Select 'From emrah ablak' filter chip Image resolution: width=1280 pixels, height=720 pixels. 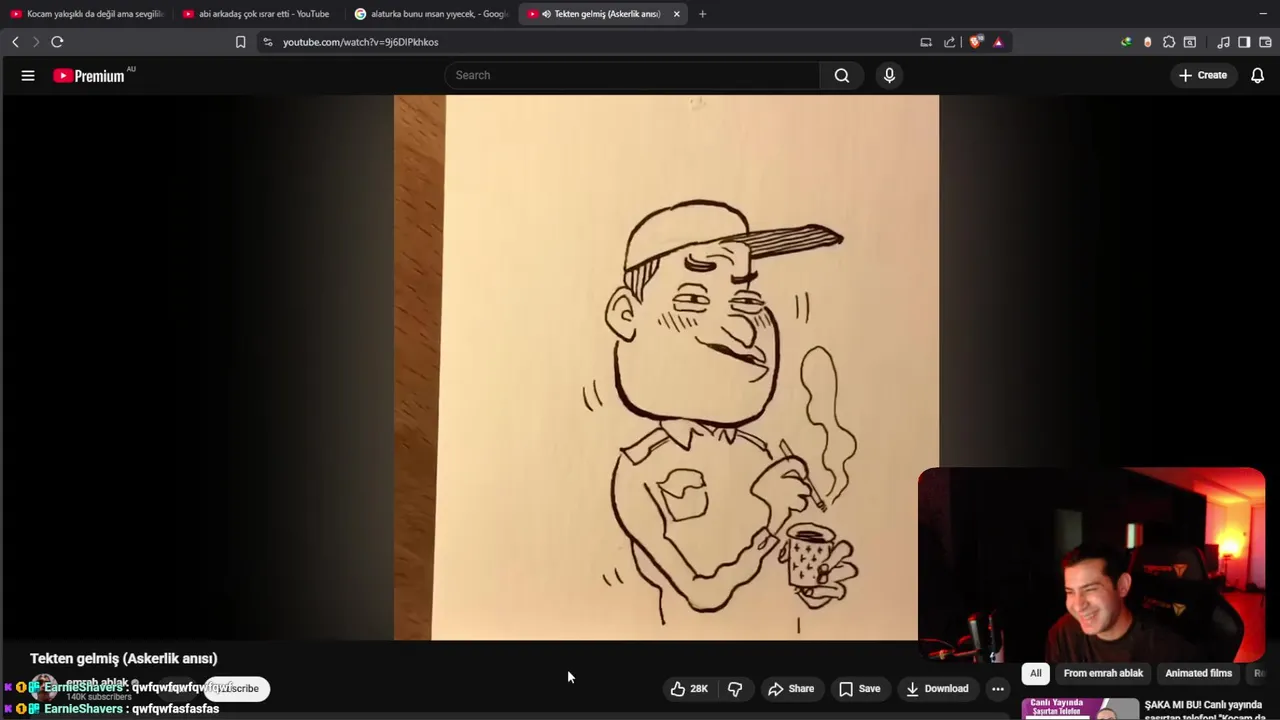pos(1103,673)
